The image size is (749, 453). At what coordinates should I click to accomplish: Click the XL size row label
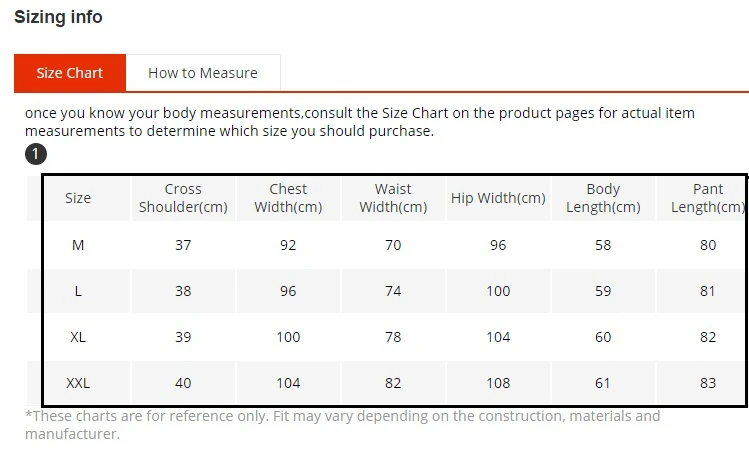coord(78,337)
